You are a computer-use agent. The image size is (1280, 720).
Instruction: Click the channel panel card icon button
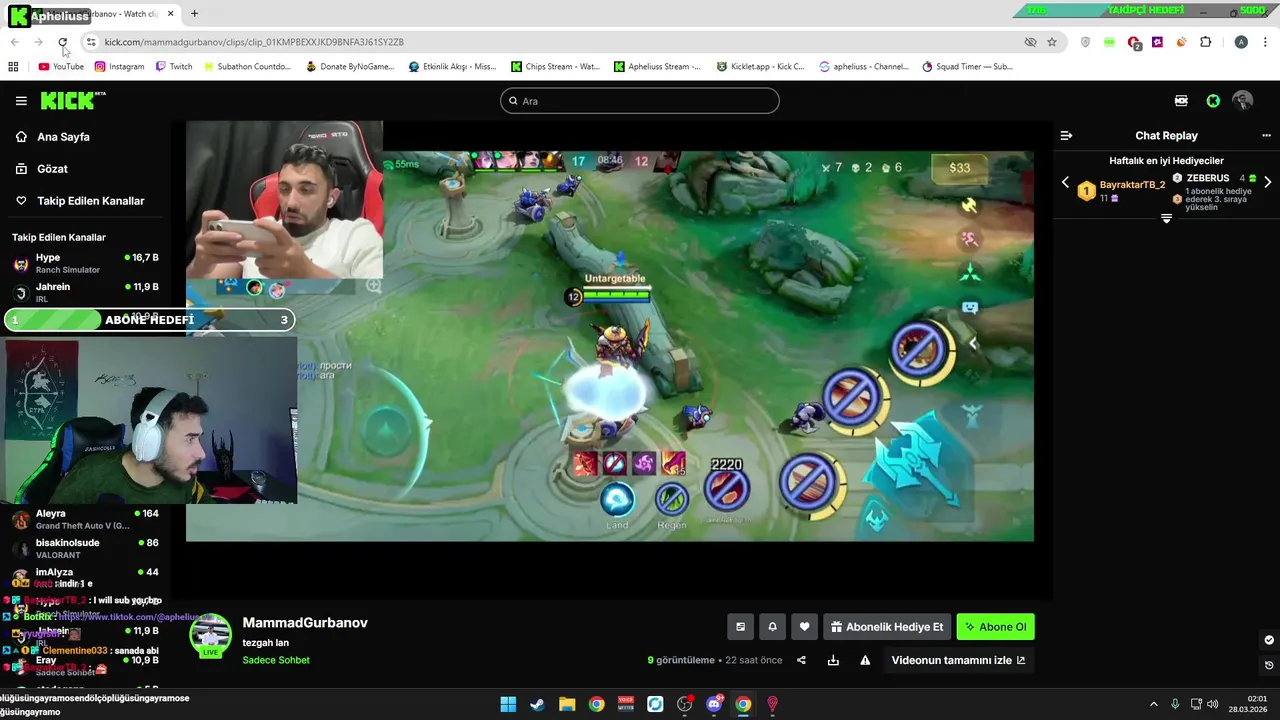pyautogui.click(x=740, y=627)
